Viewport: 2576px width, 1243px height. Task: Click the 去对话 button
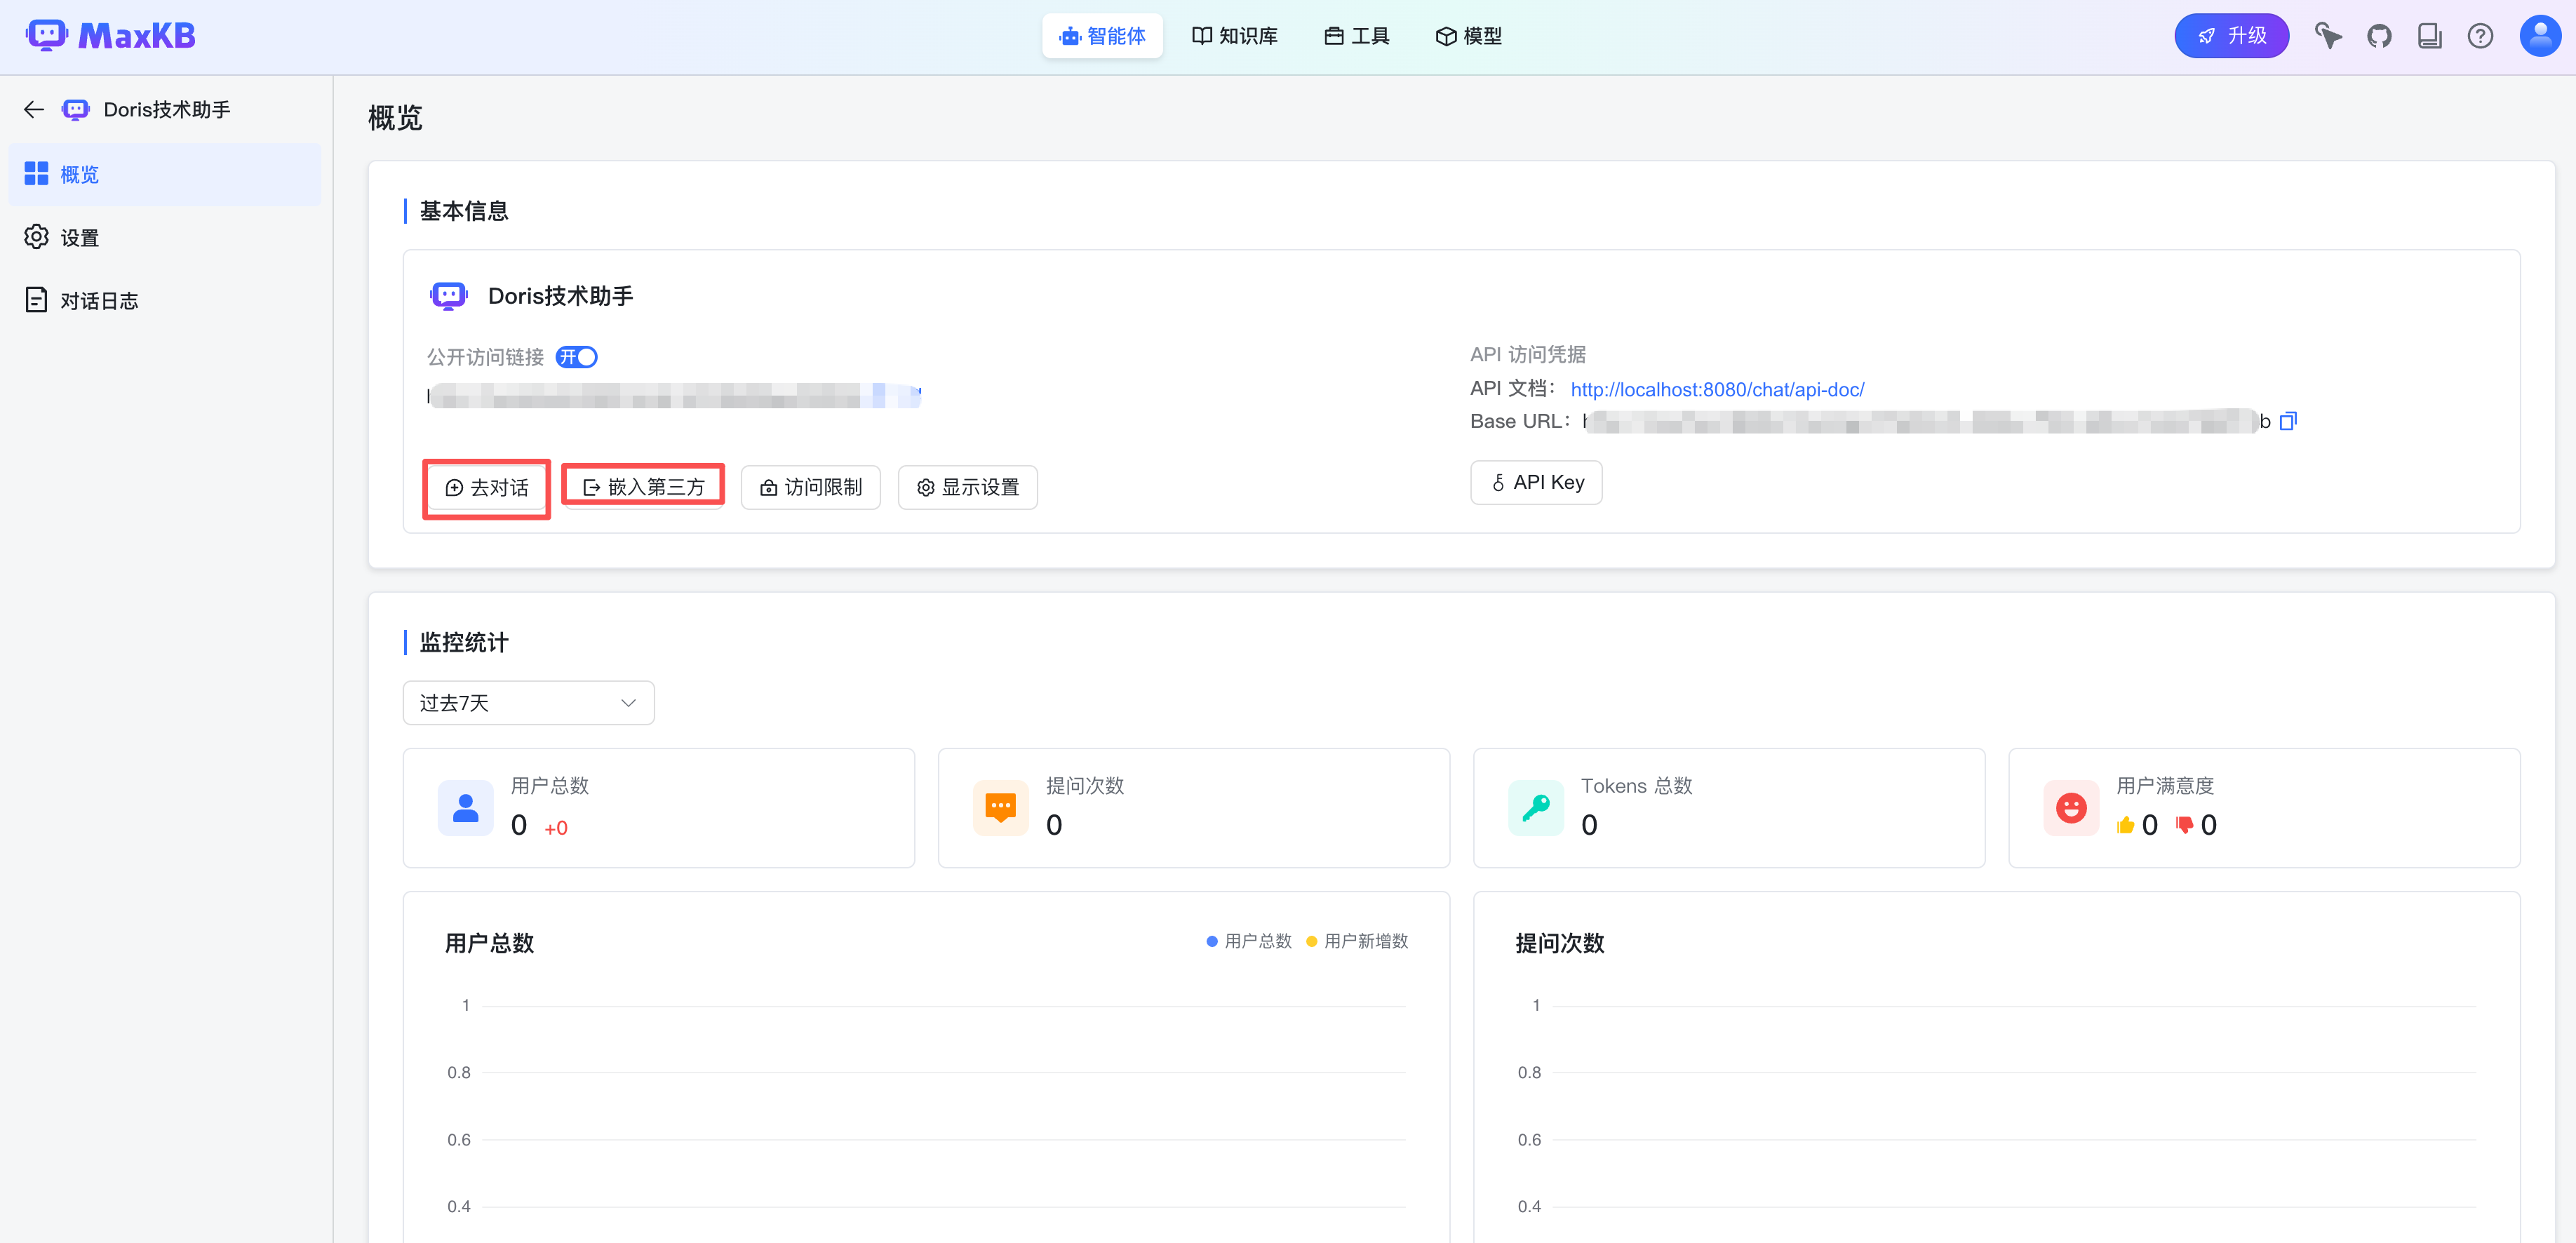tap(487, 488)
